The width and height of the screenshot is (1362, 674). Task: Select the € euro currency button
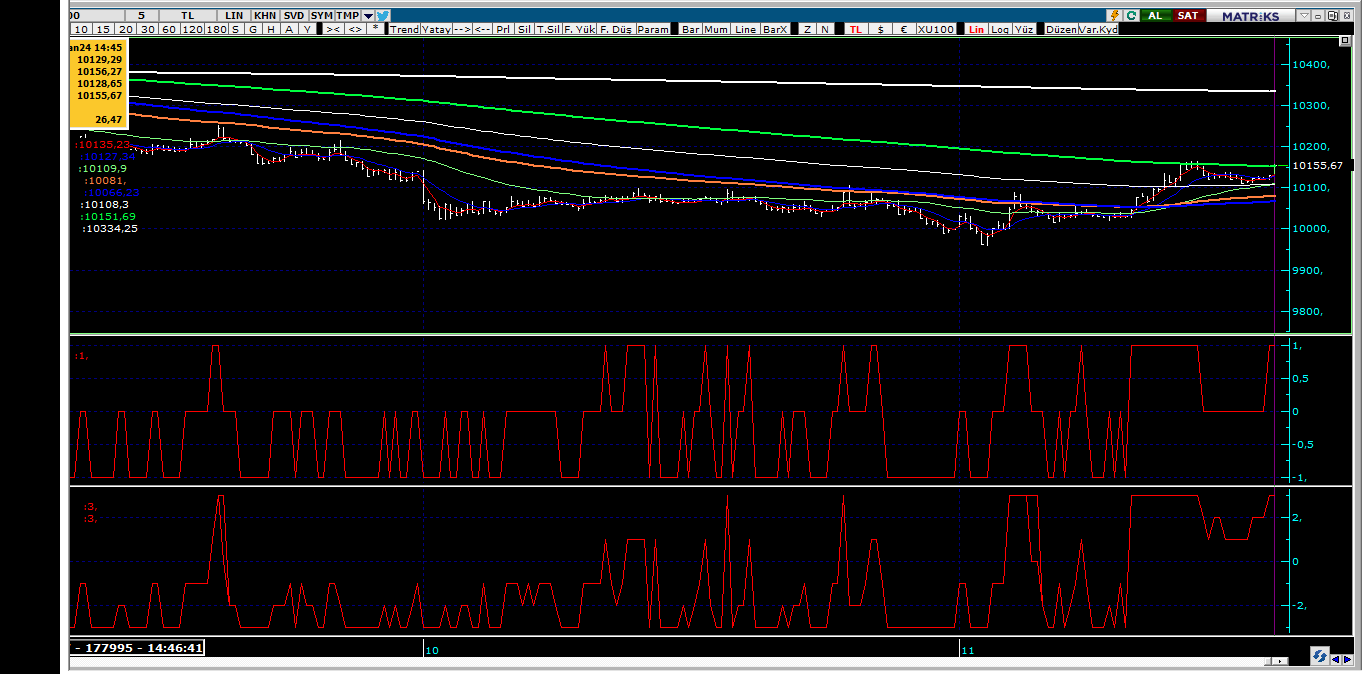(x=904, y=29)
